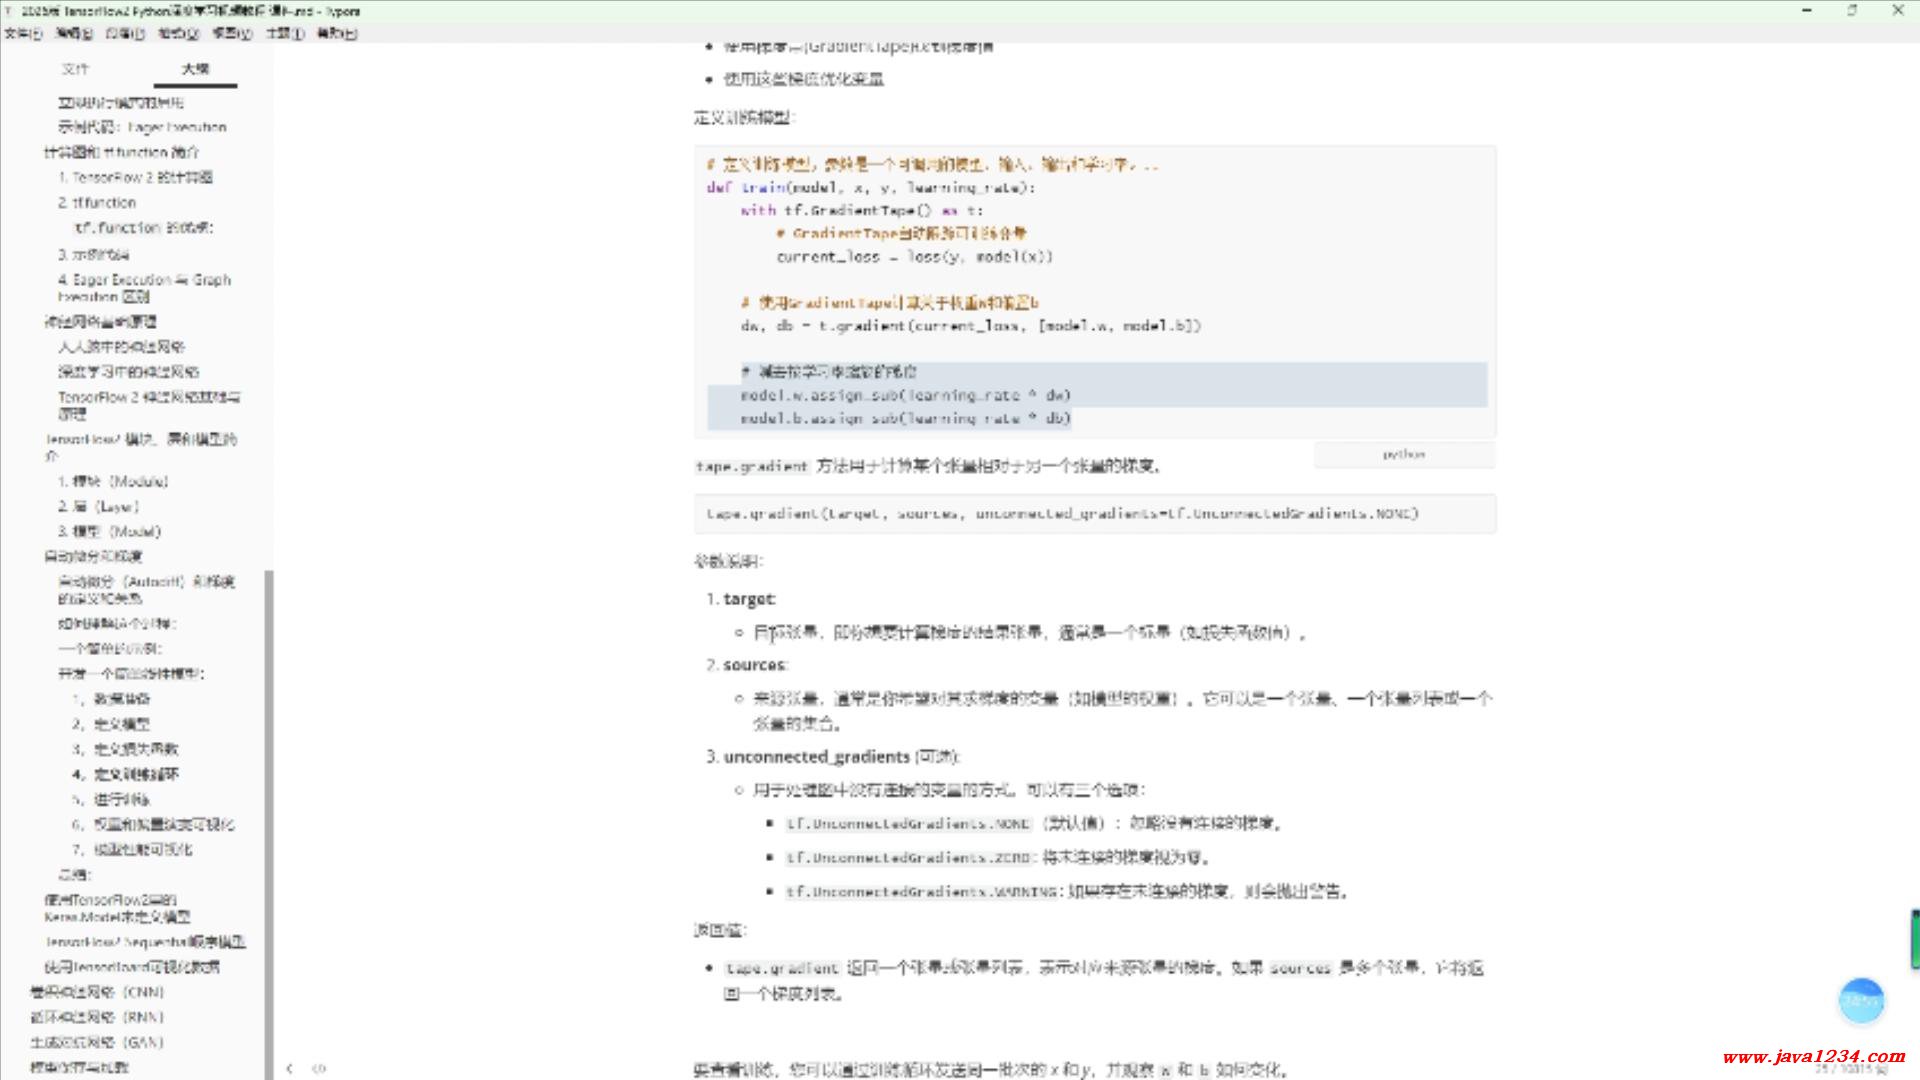Click the Typora app icon in title bar

point(8,11)
